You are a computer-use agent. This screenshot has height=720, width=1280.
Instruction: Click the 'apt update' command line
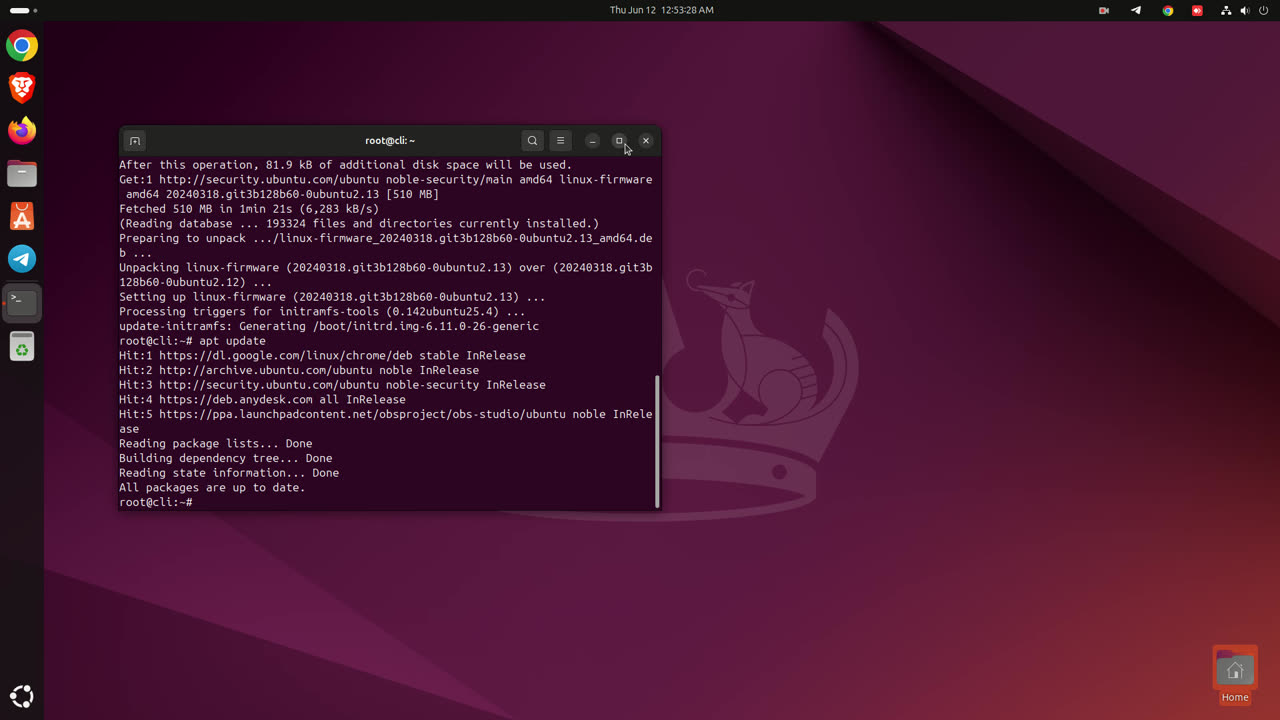(192, 341)
